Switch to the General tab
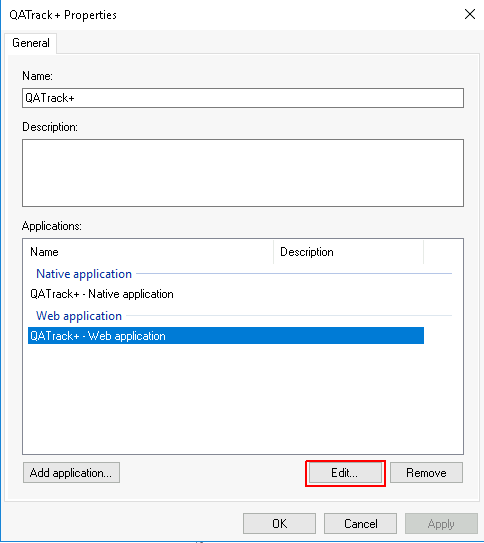The image size is (484, 543). [31, 43]
